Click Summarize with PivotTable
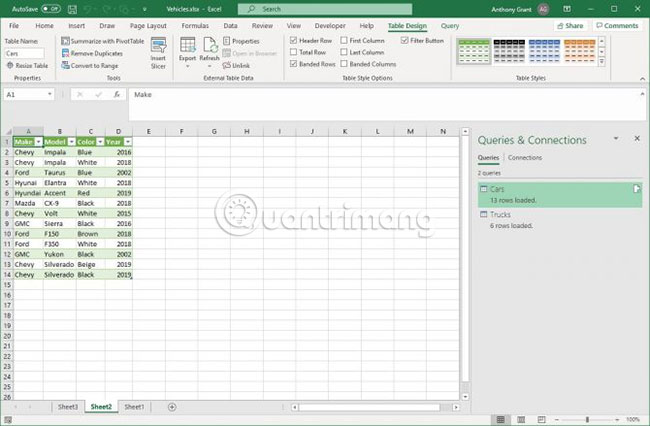 point(103,41)
